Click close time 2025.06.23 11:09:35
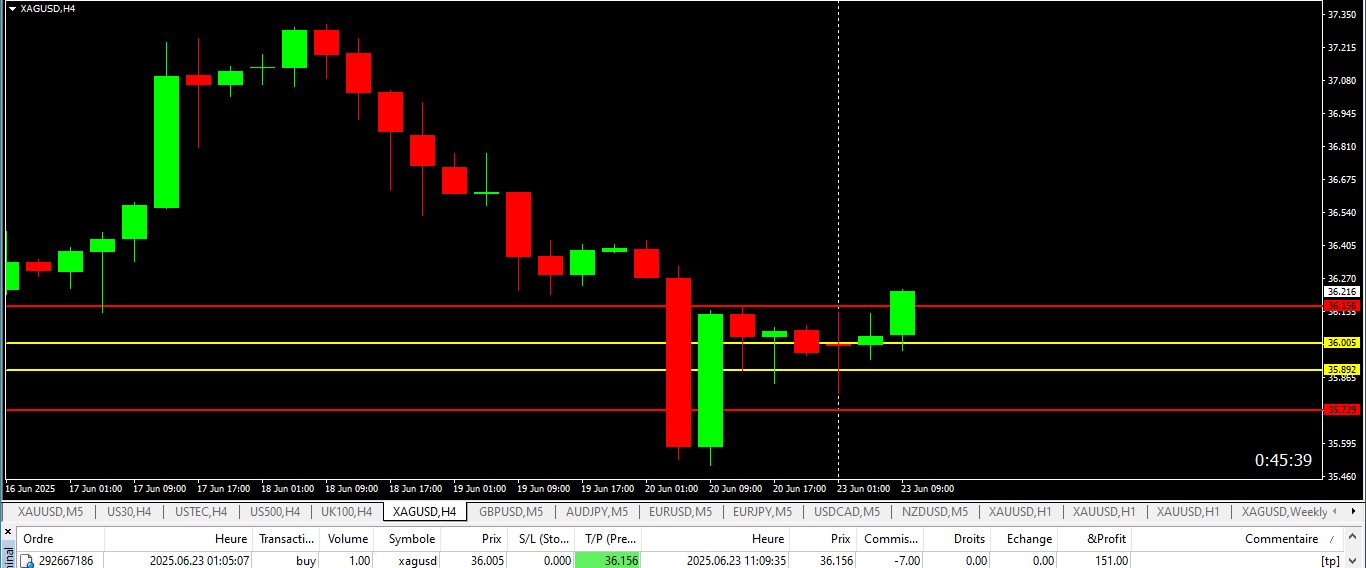The width and height of the screenshot is (1366, 568). [x=736, y=561]
